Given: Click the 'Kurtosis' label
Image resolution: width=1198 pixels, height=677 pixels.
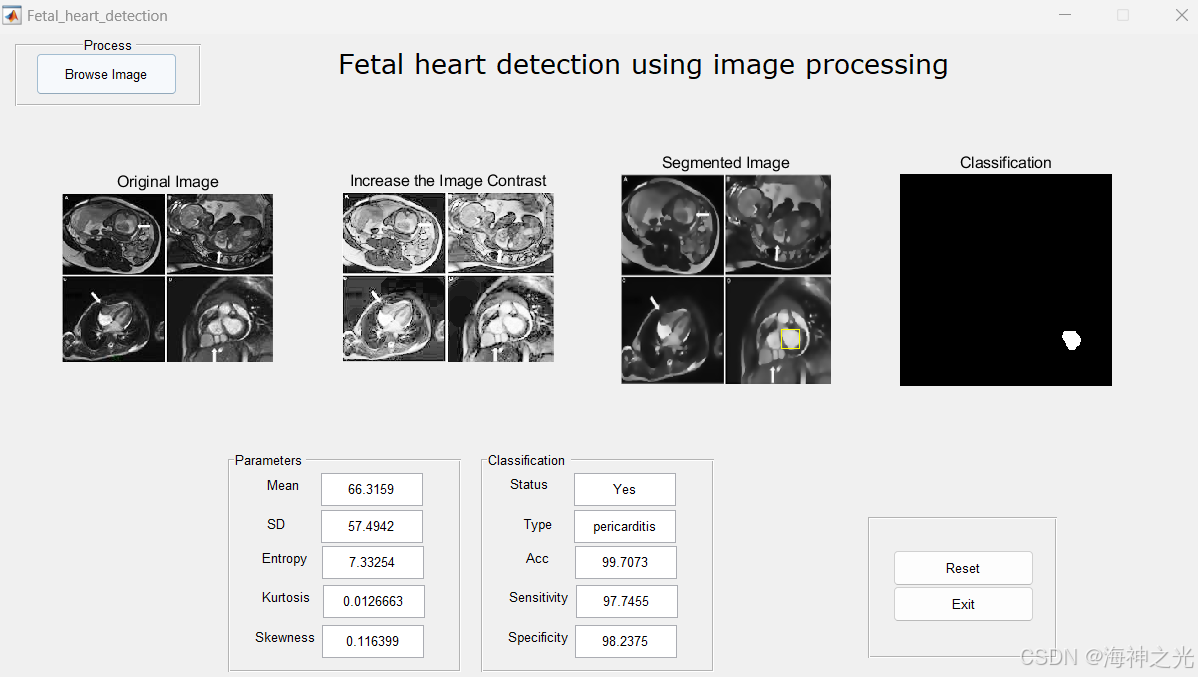Looking at the screenshot, I should point(286,598).
